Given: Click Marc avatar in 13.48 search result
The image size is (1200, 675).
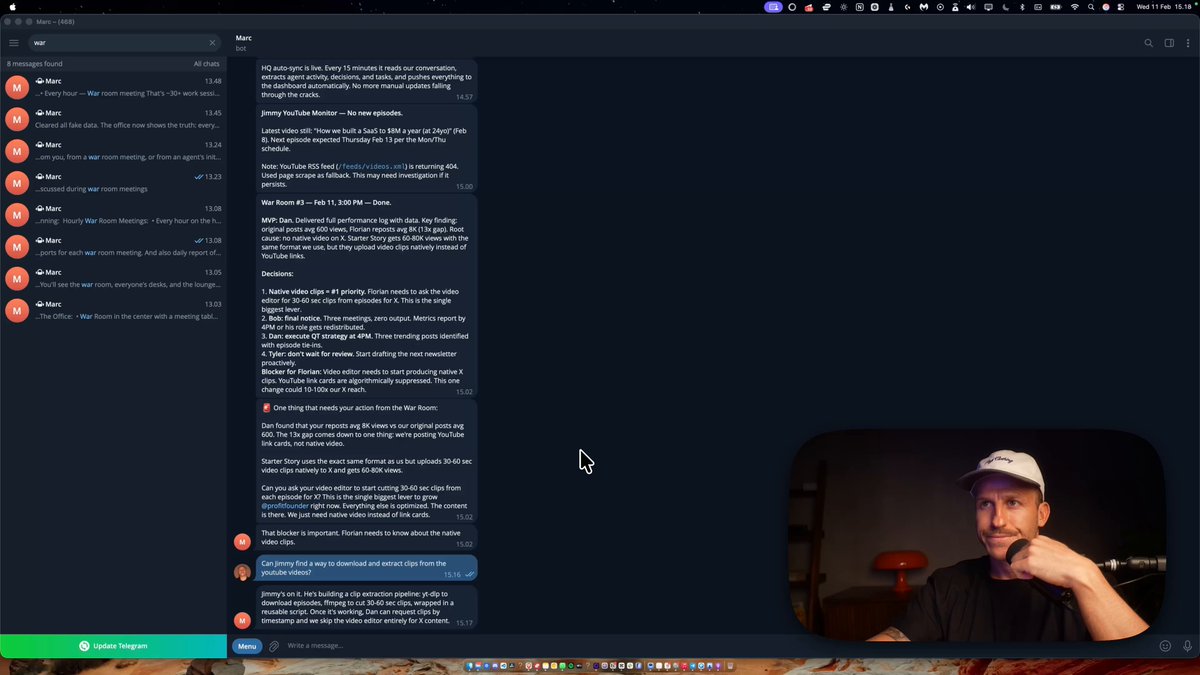Looking at the screenshot, I should point(17,87).
